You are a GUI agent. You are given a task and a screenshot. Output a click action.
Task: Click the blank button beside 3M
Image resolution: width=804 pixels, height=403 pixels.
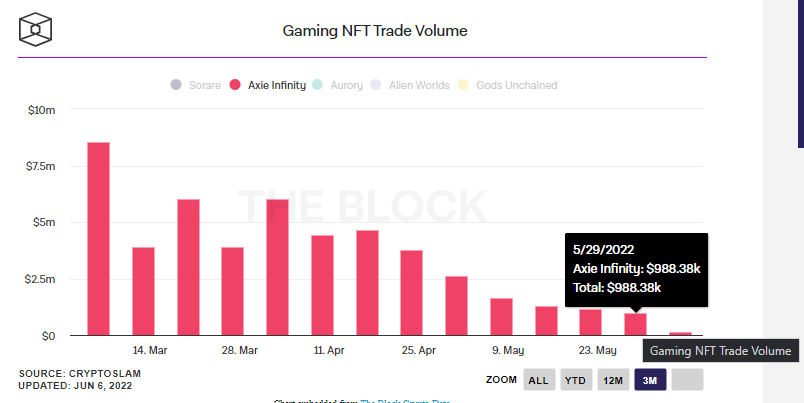click(687, 380)
